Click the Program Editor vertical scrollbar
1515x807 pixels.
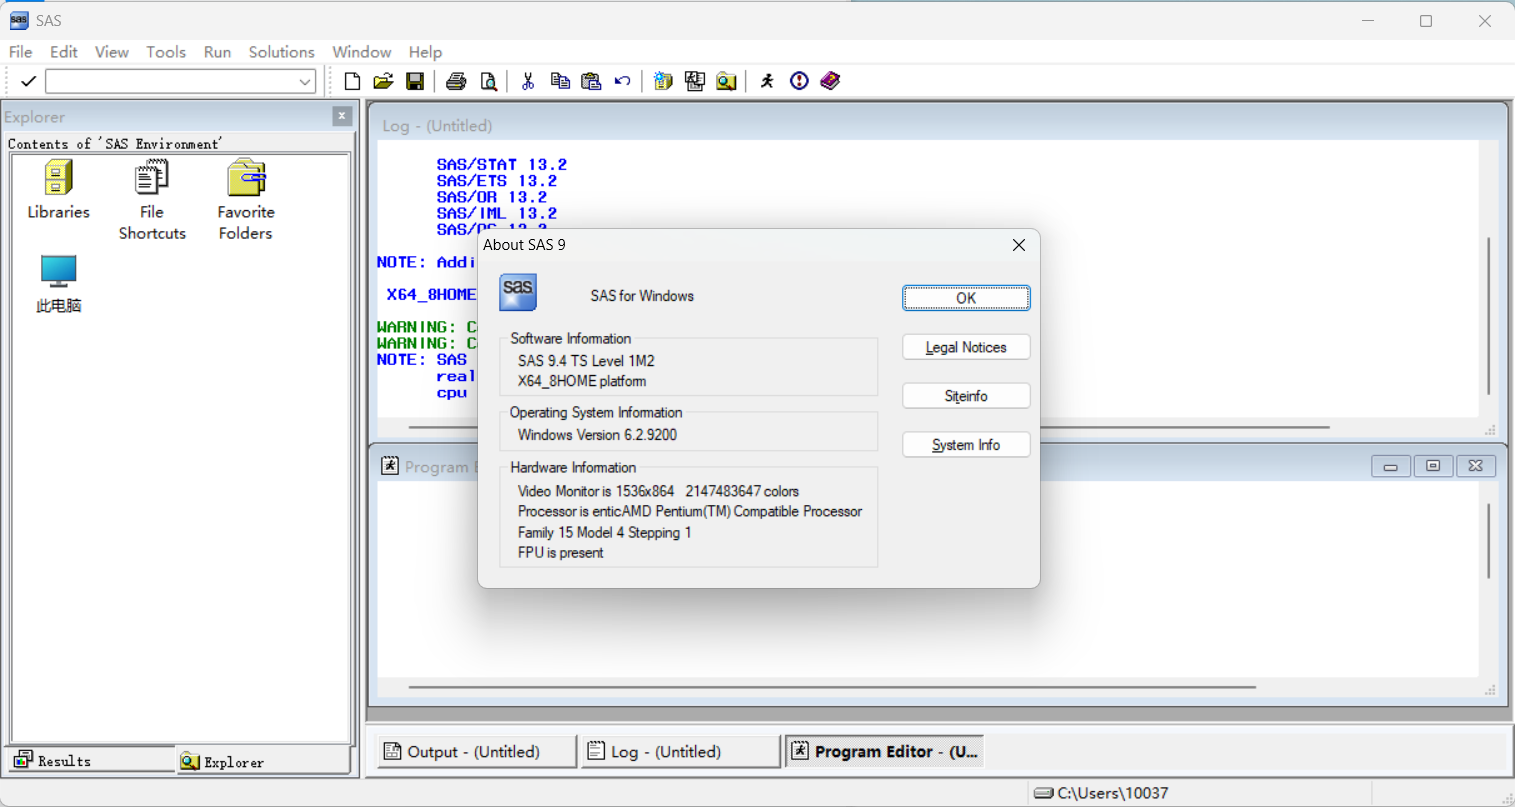pos(1489,540)
